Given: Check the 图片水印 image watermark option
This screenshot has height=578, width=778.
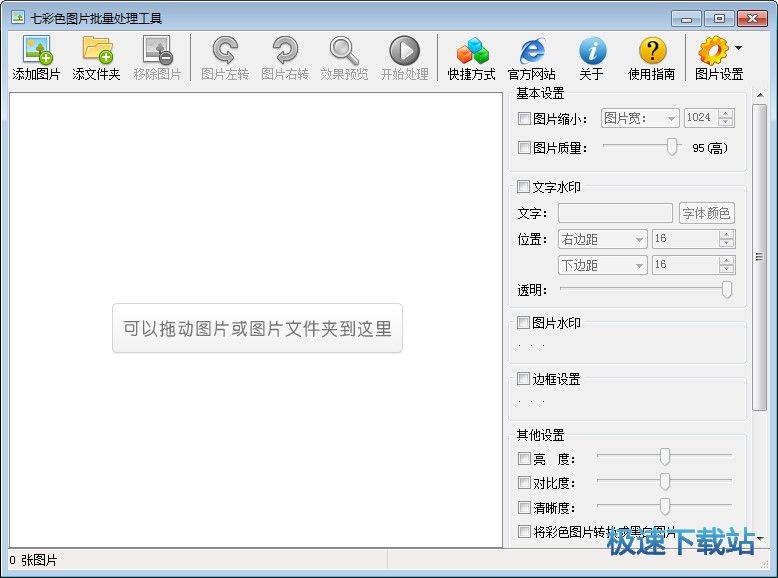Looking at the screenshot, I should (x=524, y=323).
